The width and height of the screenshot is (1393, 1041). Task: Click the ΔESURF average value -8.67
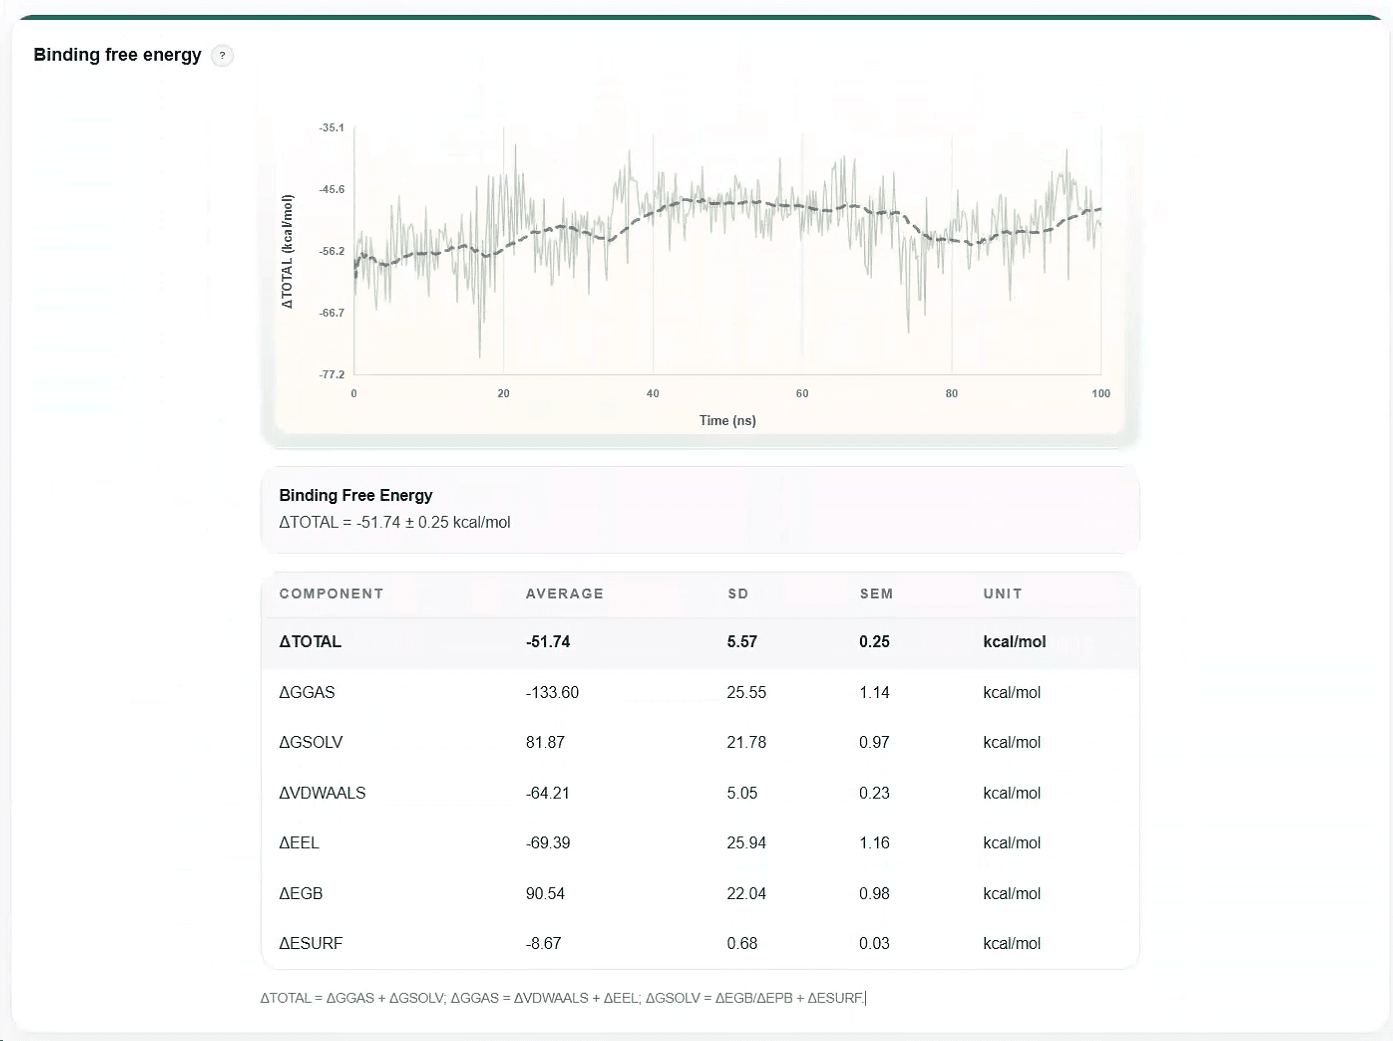pos(544,943)
